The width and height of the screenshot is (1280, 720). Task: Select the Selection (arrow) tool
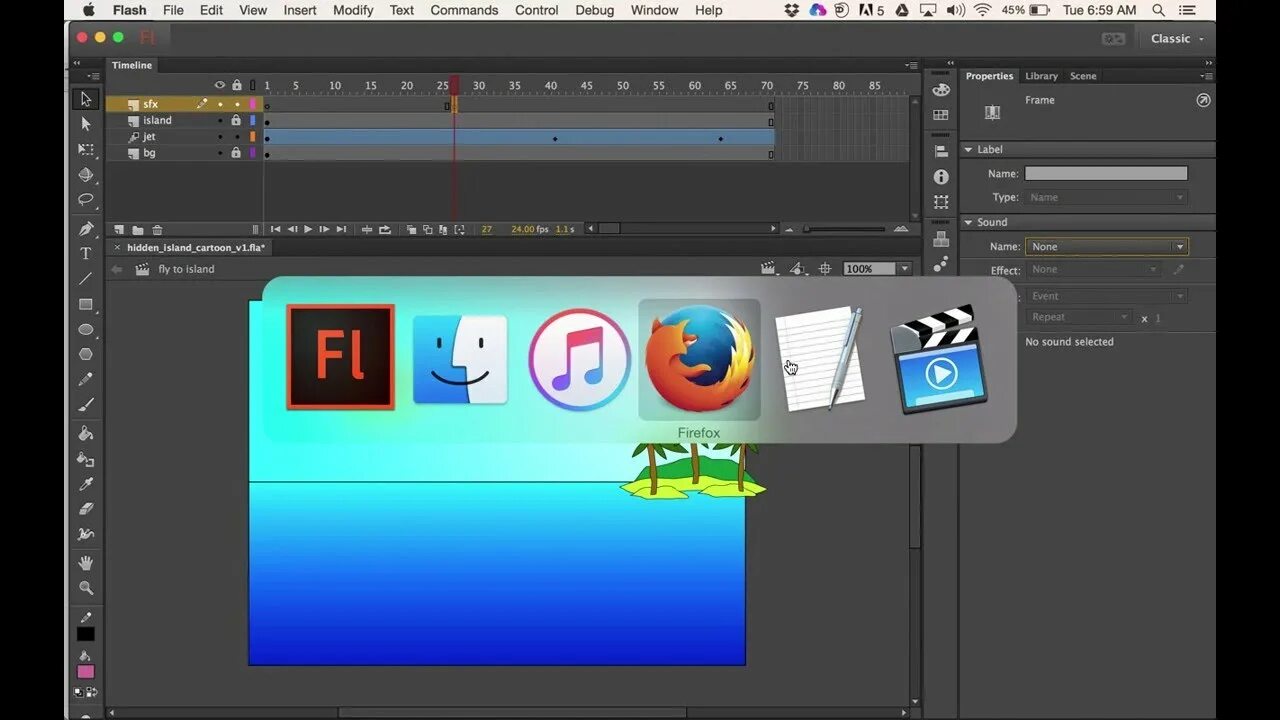pos(86,99)
